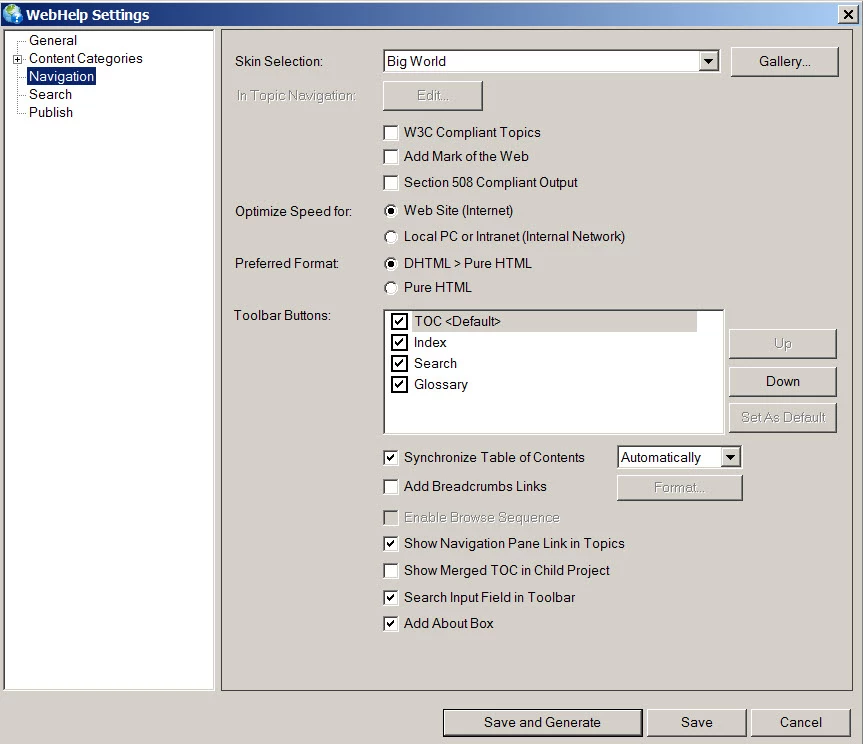The image size is (863, 744).
Task: Select the Index row in toolbar list
Action: point(430,342)
